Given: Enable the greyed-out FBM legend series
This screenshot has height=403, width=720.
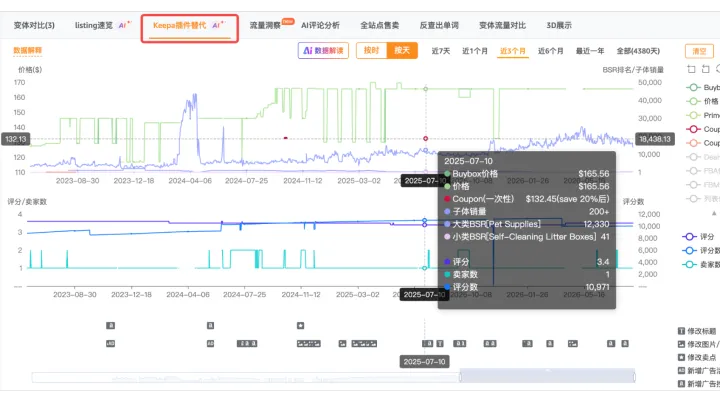Looking at the screenshot, I should 703,185.
